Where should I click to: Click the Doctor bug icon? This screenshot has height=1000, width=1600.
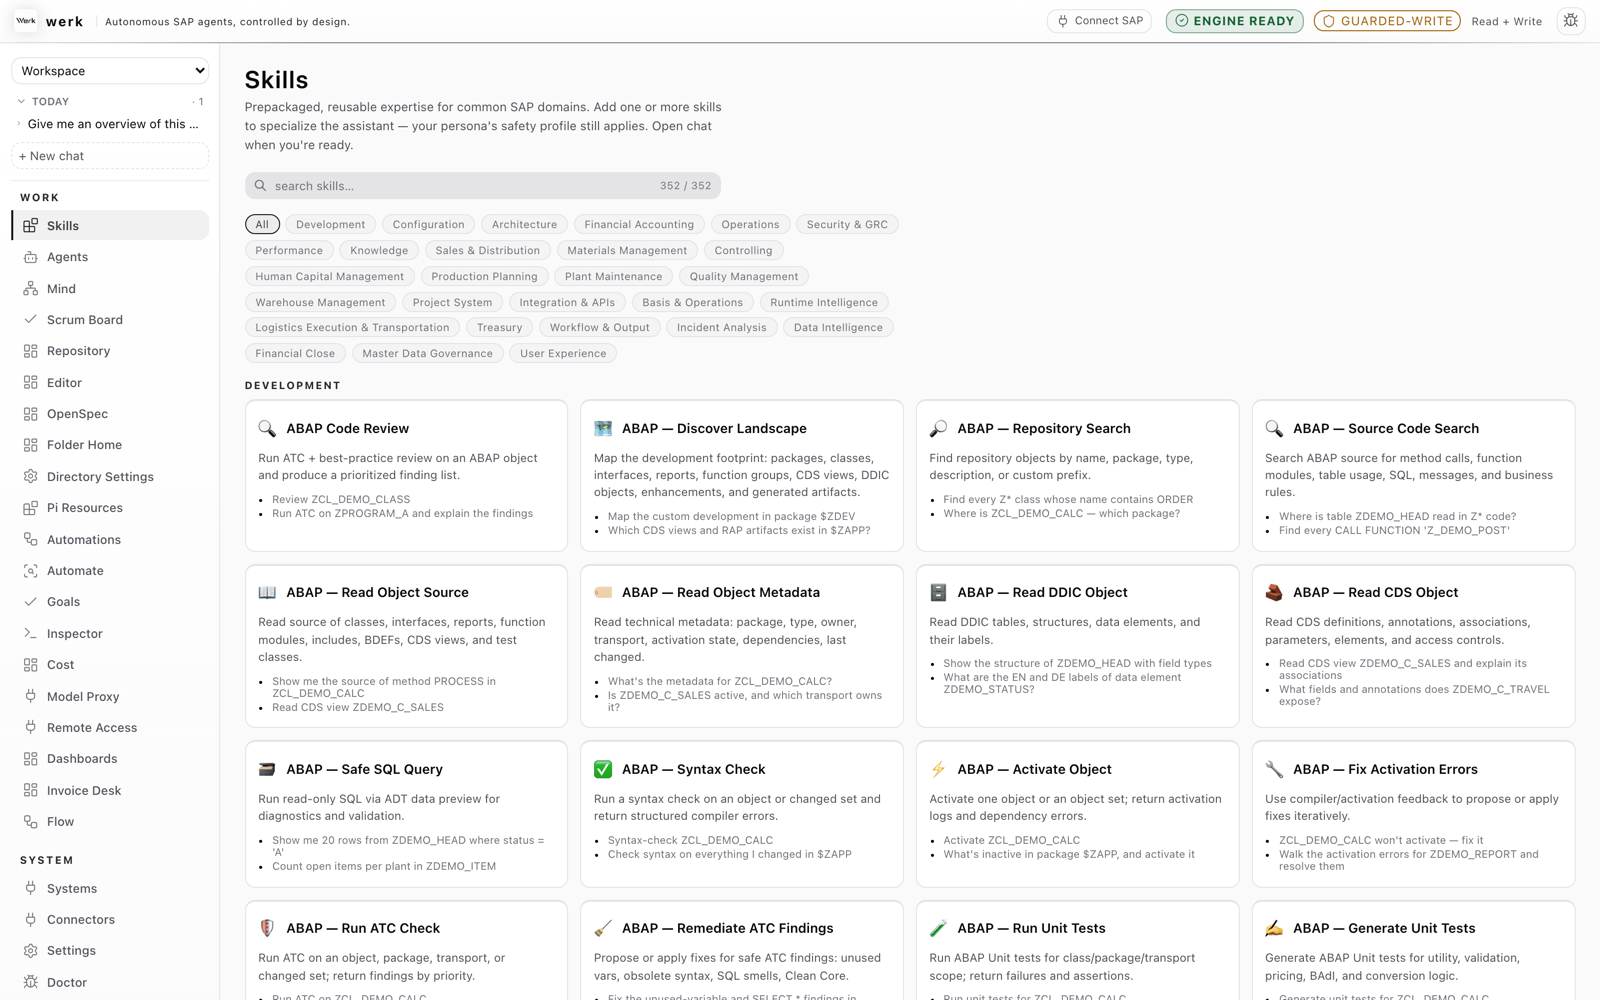[31, 982]
